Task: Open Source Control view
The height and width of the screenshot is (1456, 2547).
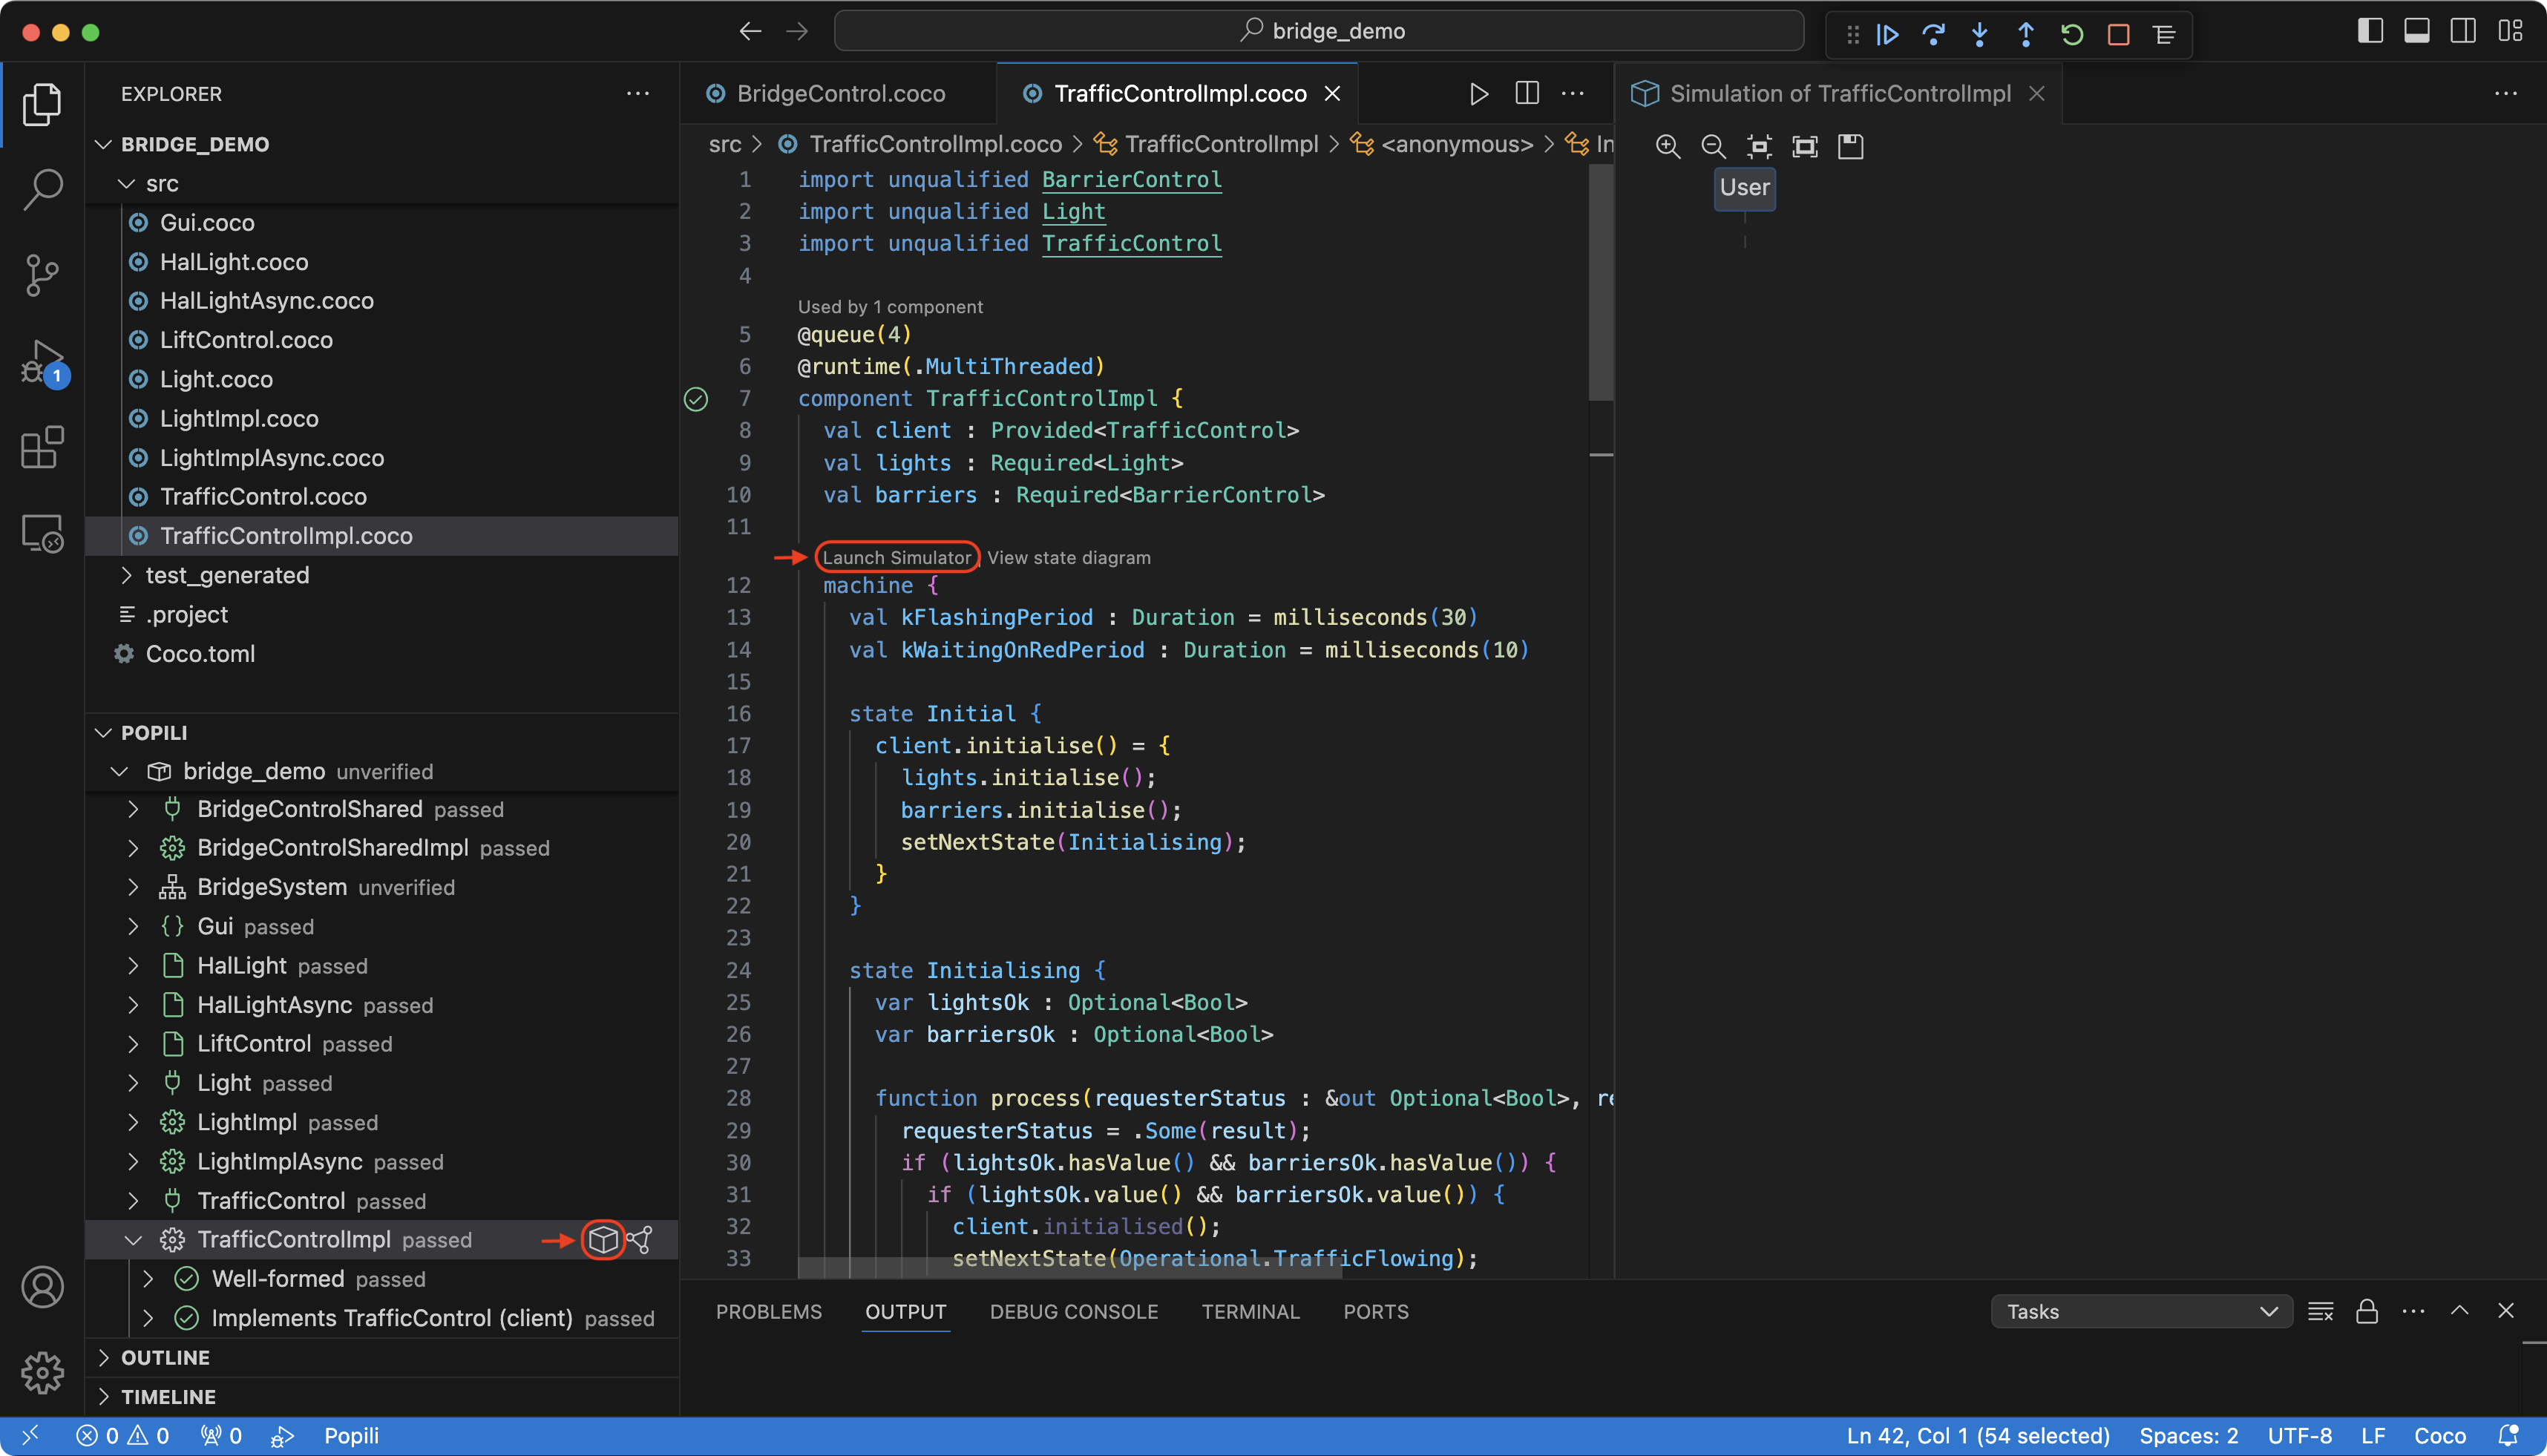Action: pos(42,275)
